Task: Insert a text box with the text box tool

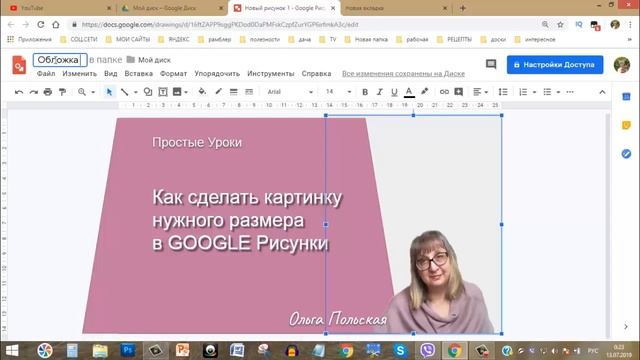Action: click(x=163, y=92)
